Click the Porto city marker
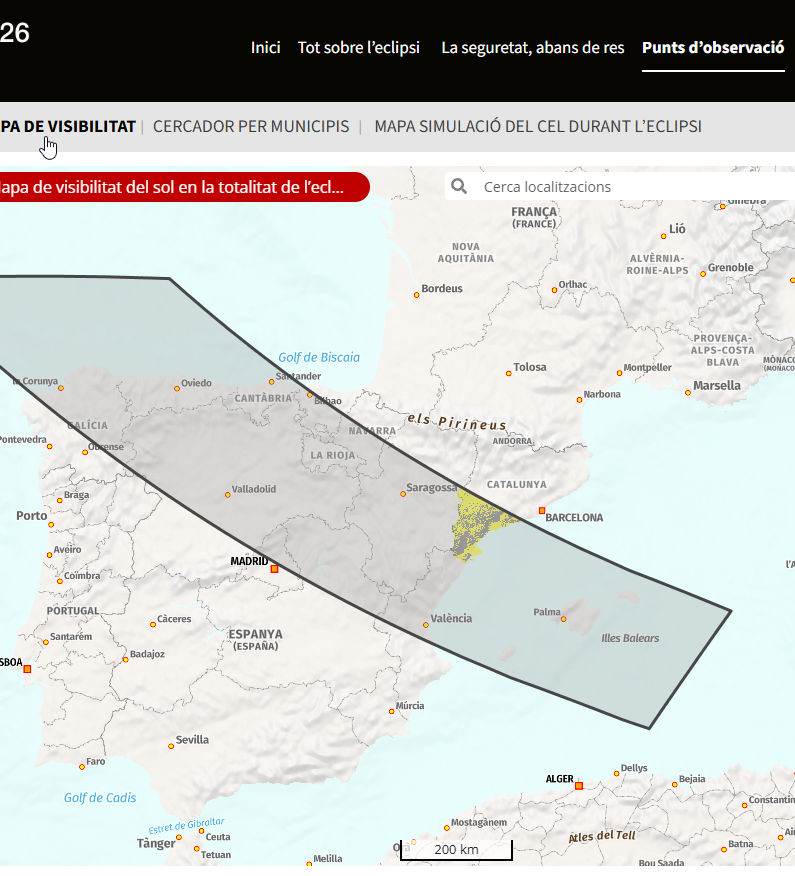 pyautogui.click(x=51, y=525)
